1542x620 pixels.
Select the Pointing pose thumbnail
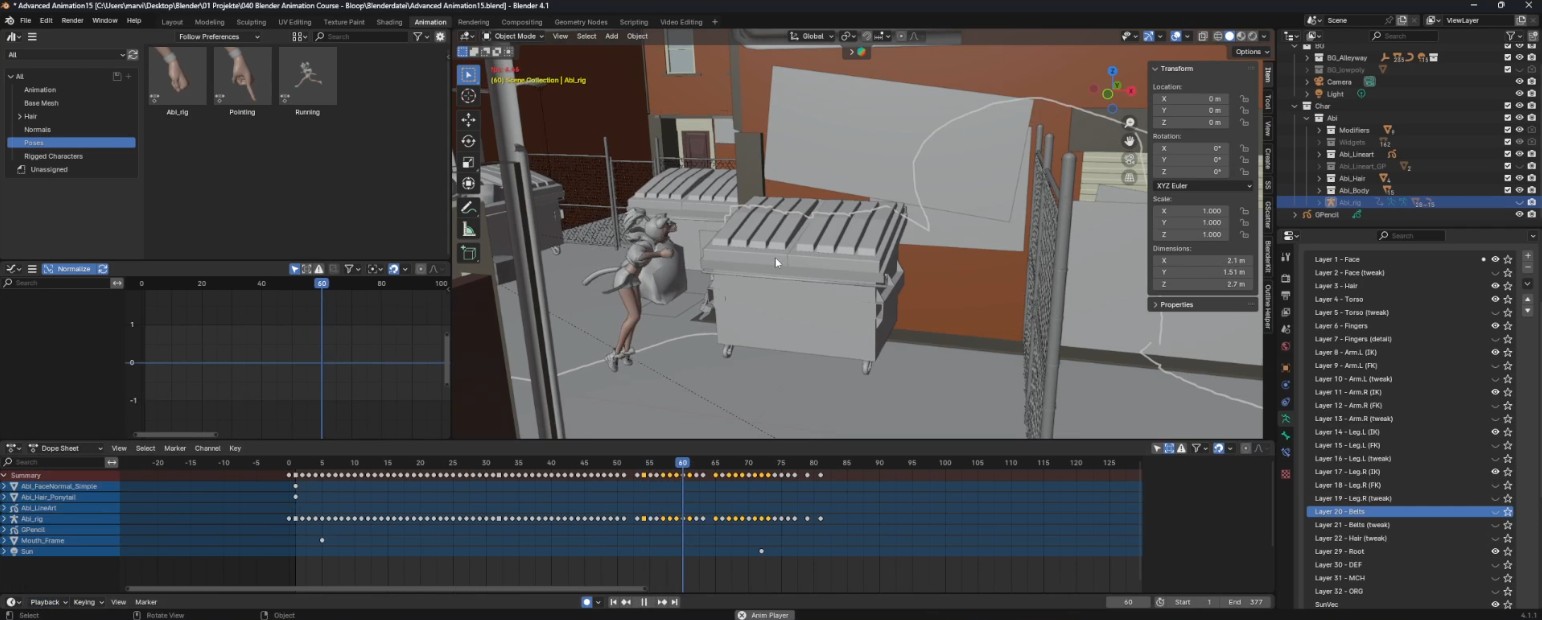[x=242, y=77]
